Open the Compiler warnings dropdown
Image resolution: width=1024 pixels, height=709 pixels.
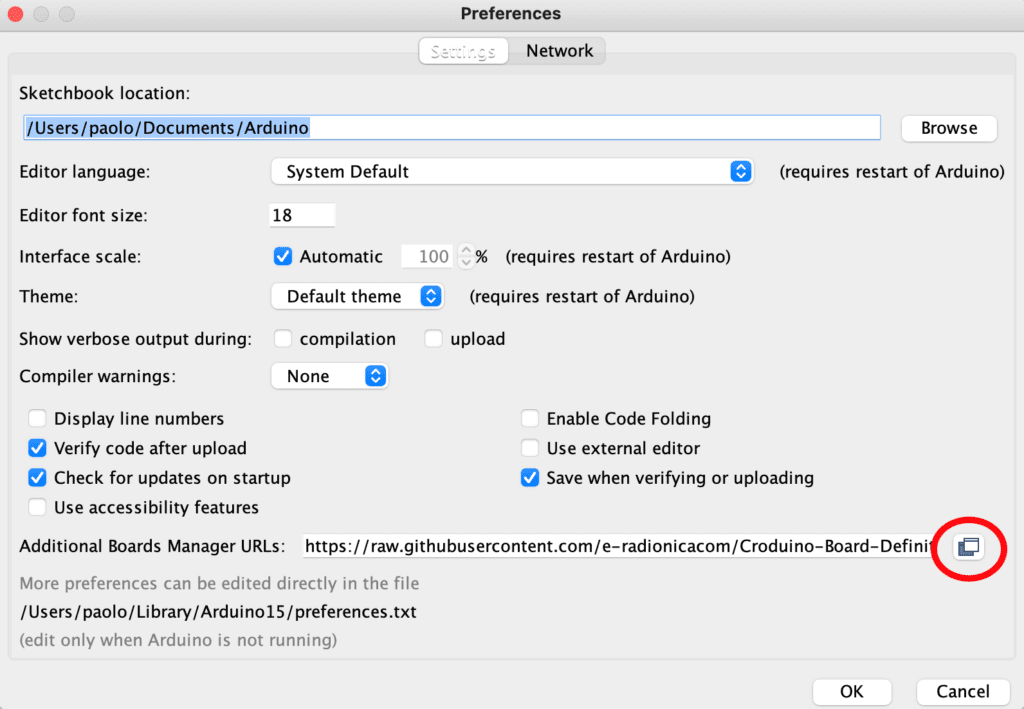(329, 376)
